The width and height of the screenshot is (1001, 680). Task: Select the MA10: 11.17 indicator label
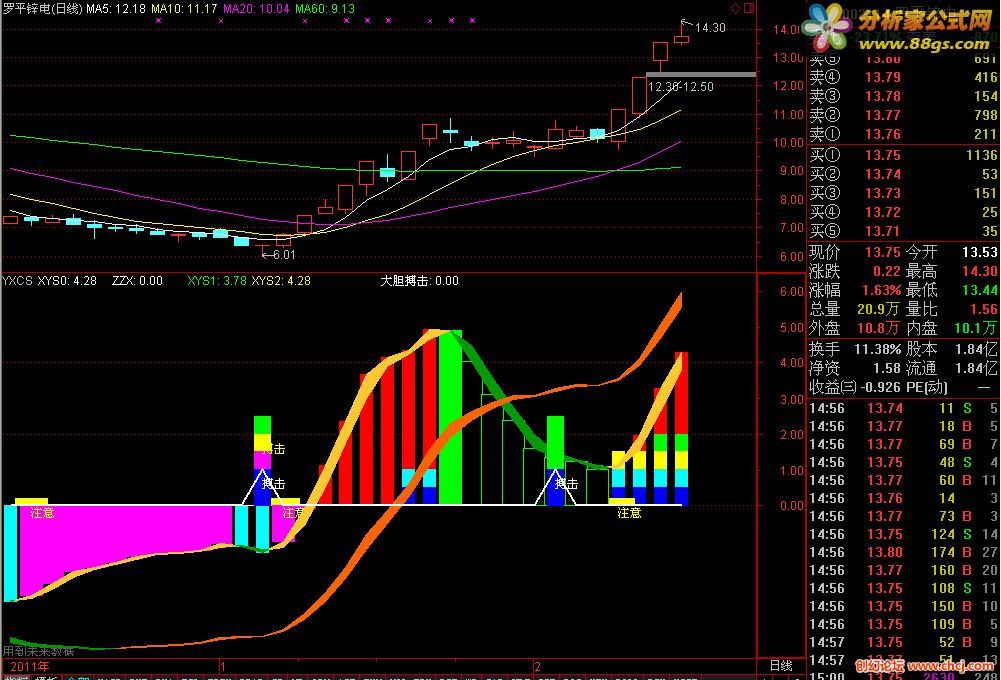pyautogui.click(x=184, y=8)
